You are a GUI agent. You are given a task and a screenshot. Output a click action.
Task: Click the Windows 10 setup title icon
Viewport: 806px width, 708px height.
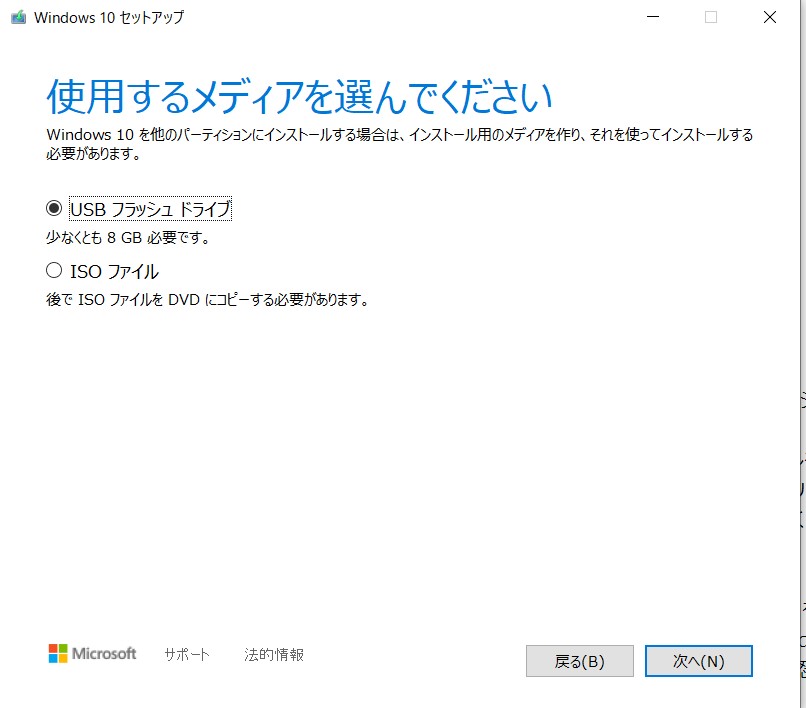pos(19,17)
